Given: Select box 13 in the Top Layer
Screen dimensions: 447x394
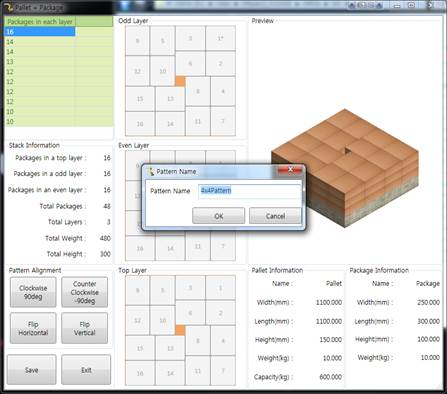Looking at the screenshot, I should pyautogui.click(x=170, y=348).
